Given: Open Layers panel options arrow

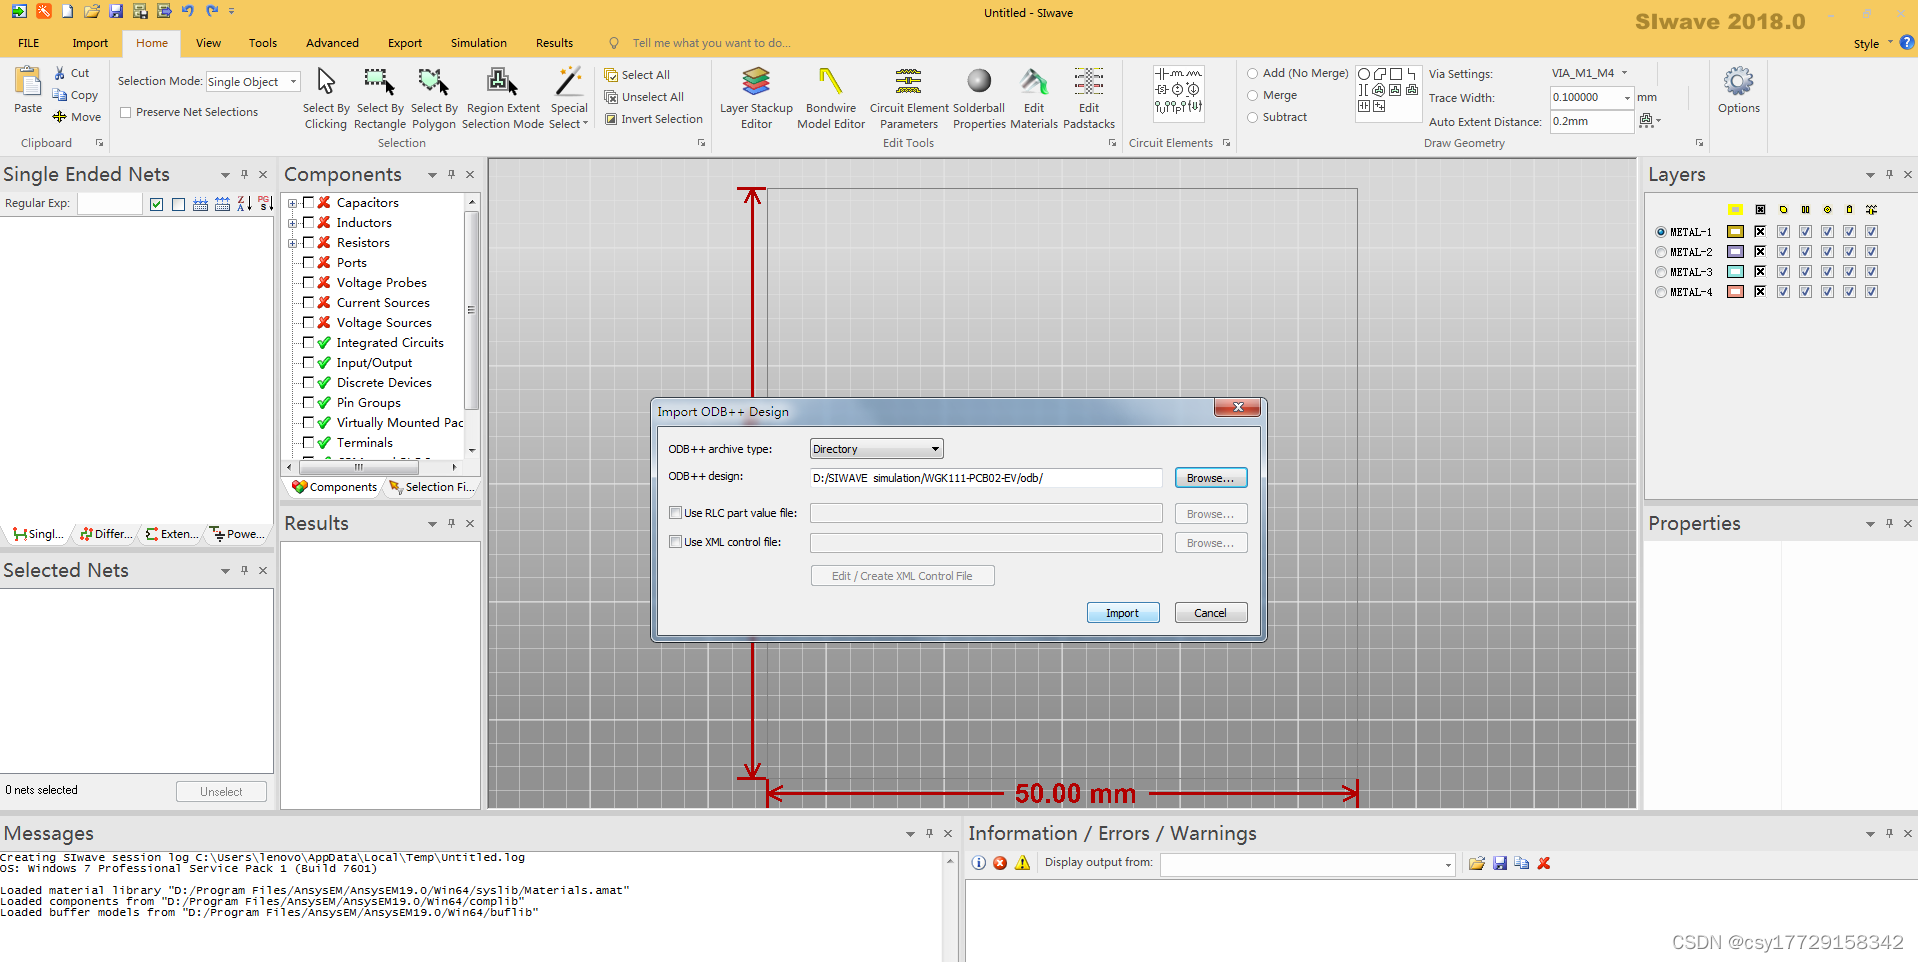Looking at the screenshot, I should click(1870, 175).
